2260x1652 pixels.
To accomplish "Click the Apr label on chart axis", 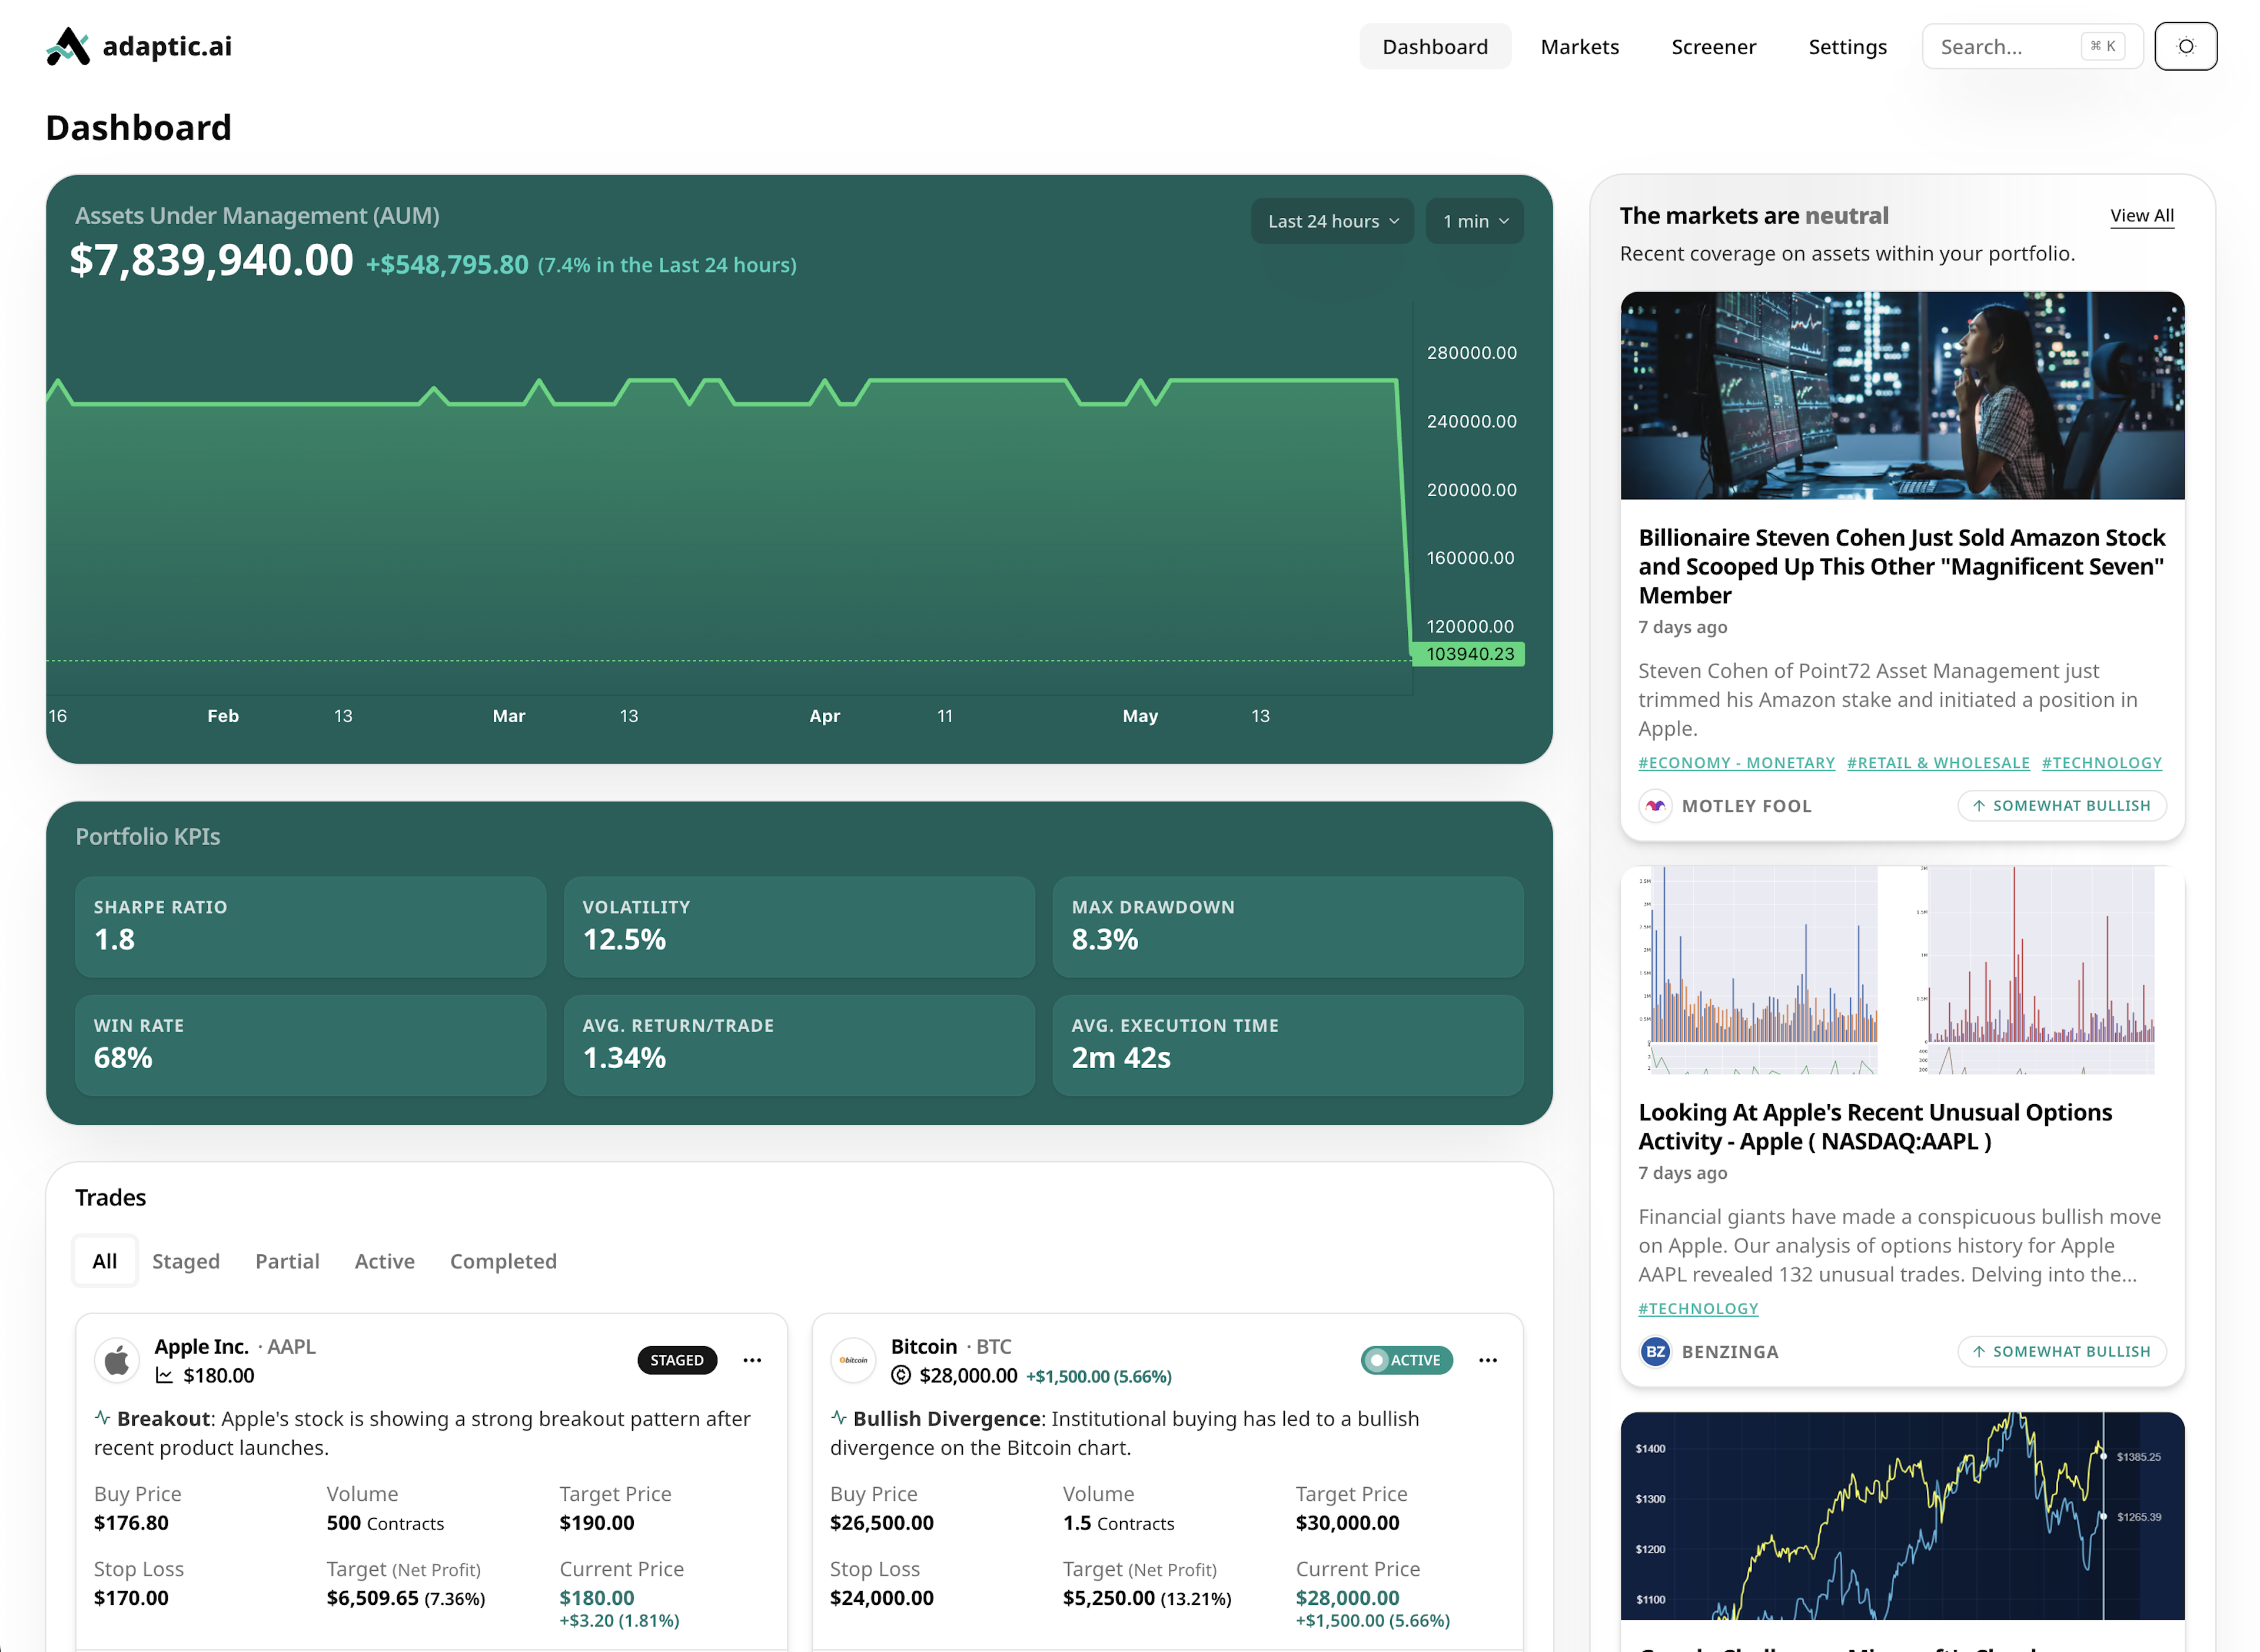I will click(825, 716).
